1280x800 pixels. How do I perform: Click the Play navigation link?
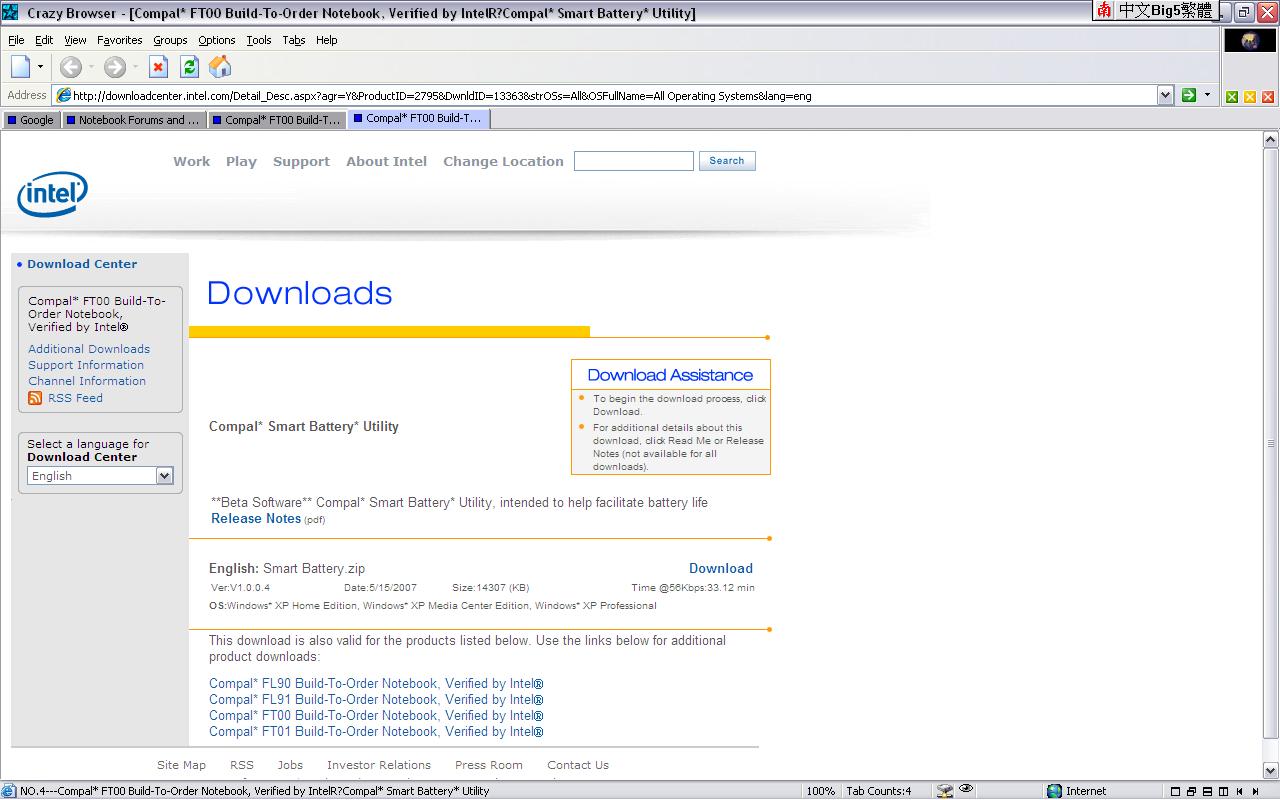click(x=241, y=161)
